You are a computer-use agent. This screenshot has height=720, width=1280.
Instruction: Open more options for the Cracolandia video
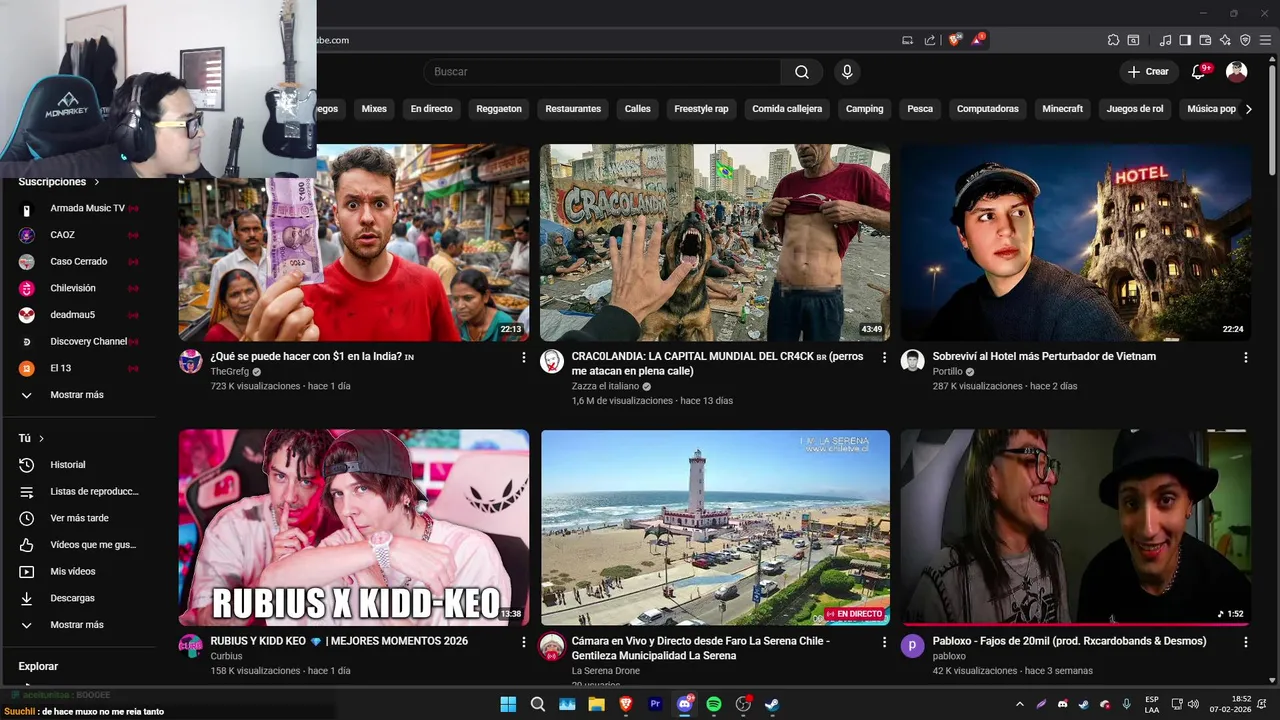(x=884, y=357)
